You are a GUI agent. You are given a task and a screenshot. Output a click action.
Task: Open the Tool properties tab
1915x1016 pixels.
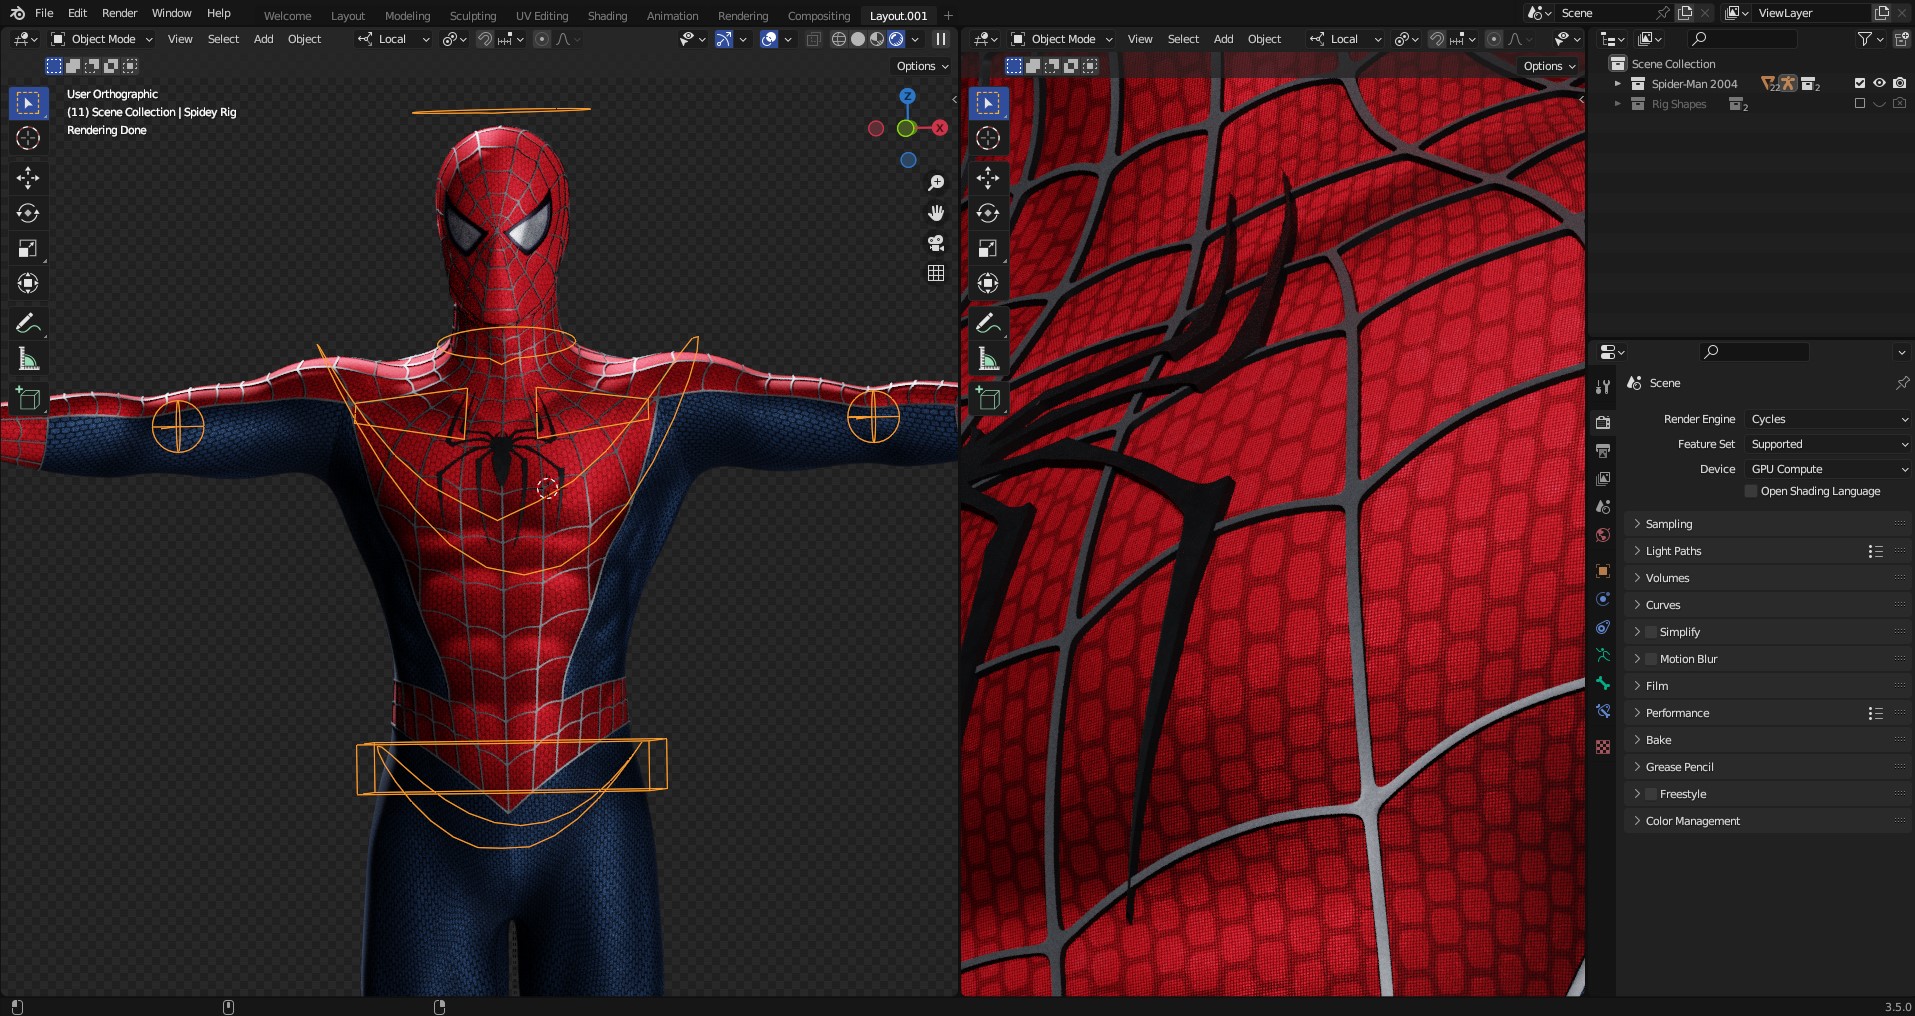point(1603,387)
